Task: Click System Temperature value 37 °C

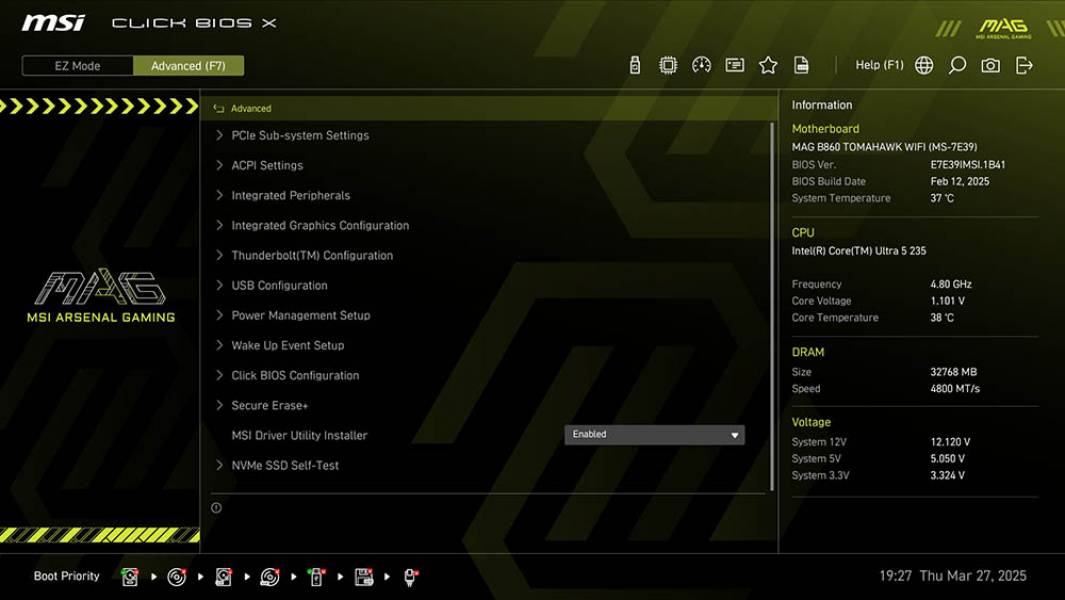Action: (x=942, y=198)
